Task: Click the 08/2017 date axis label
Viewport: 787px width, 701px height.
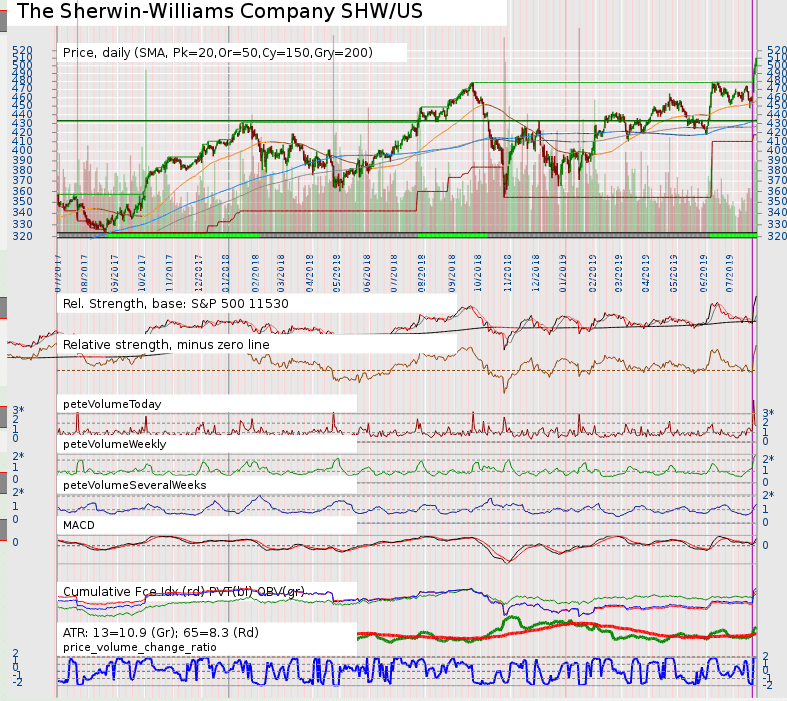Action: (x=84, y=273)
